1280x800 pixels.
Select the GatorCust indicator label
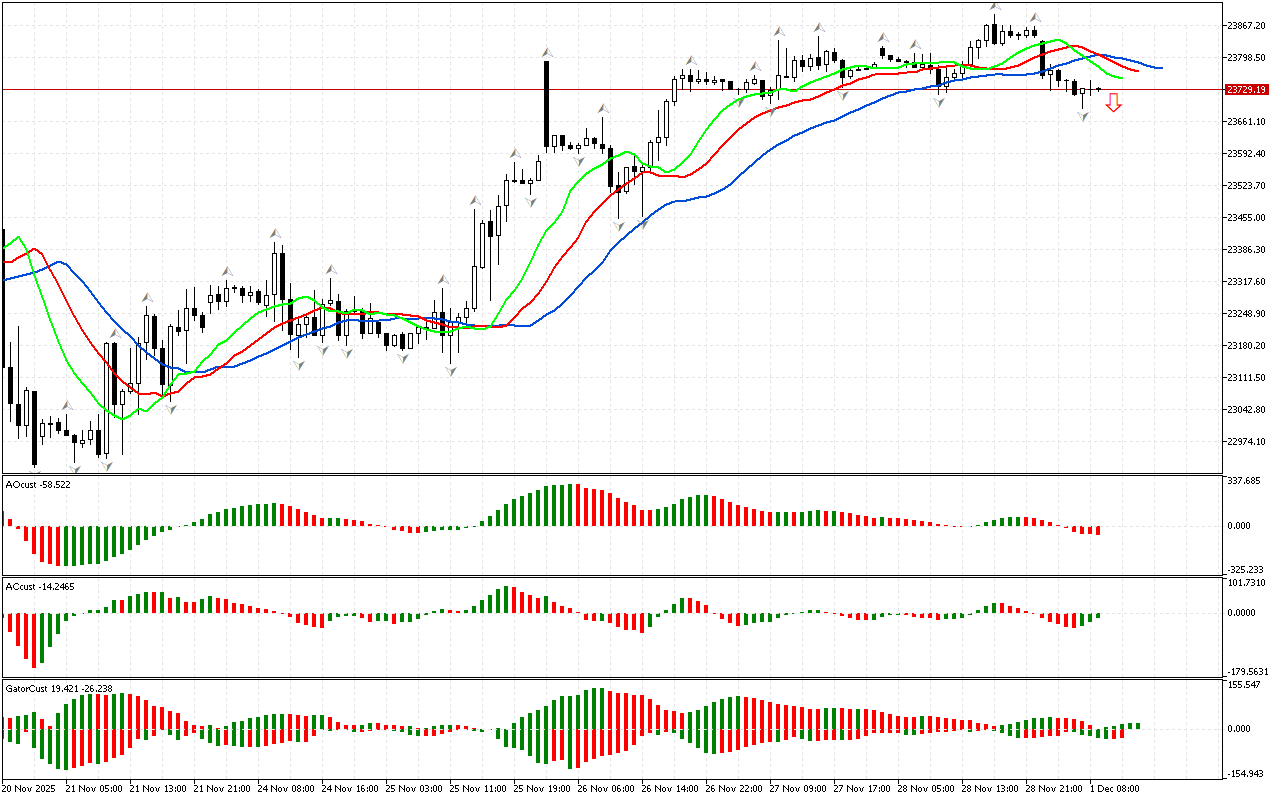pos(59,689)
